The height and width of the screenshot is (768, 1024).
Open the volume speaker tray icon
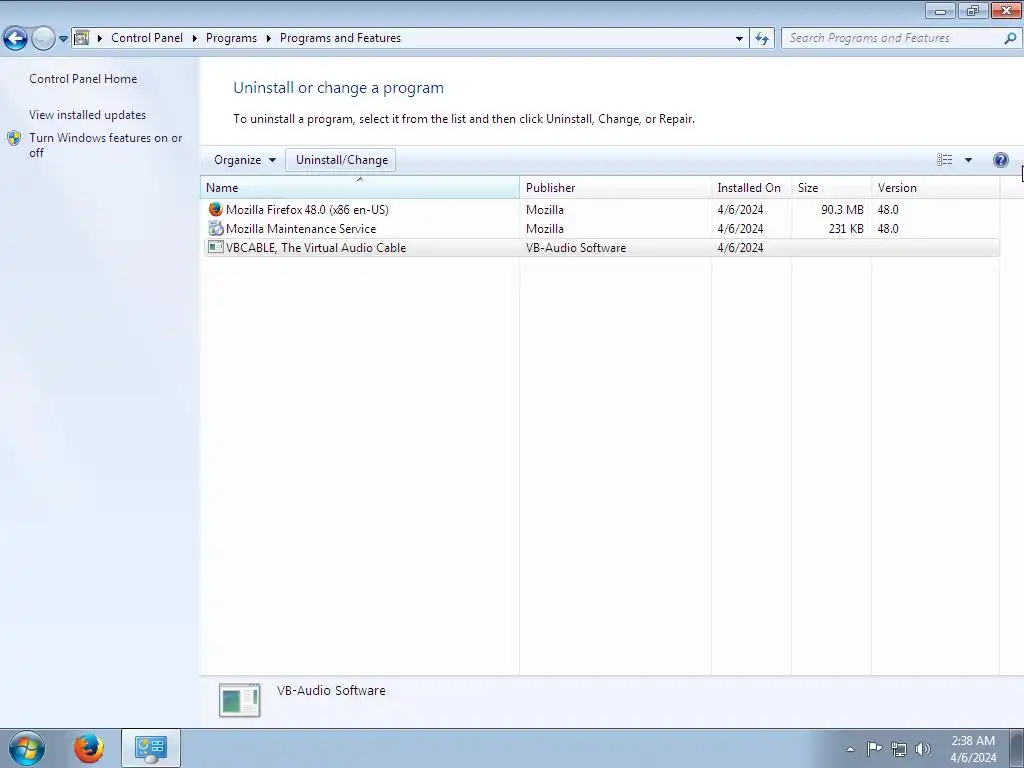(923, 749)
